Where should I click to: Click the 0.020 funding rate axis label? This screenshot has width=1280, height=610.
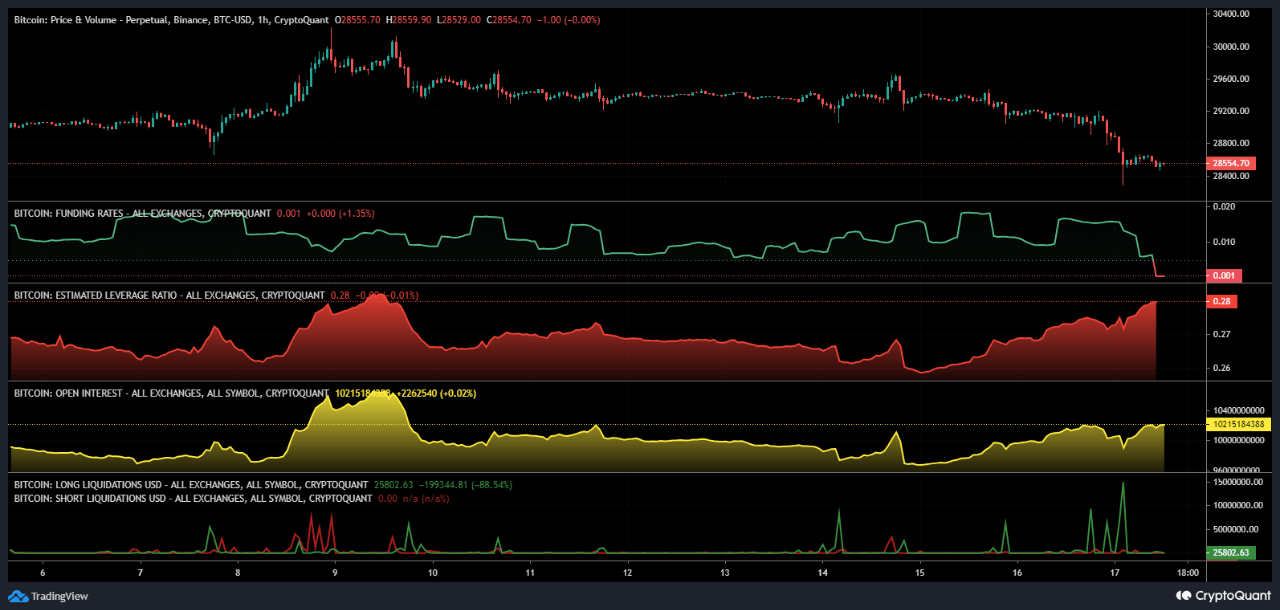(1224, 207)
